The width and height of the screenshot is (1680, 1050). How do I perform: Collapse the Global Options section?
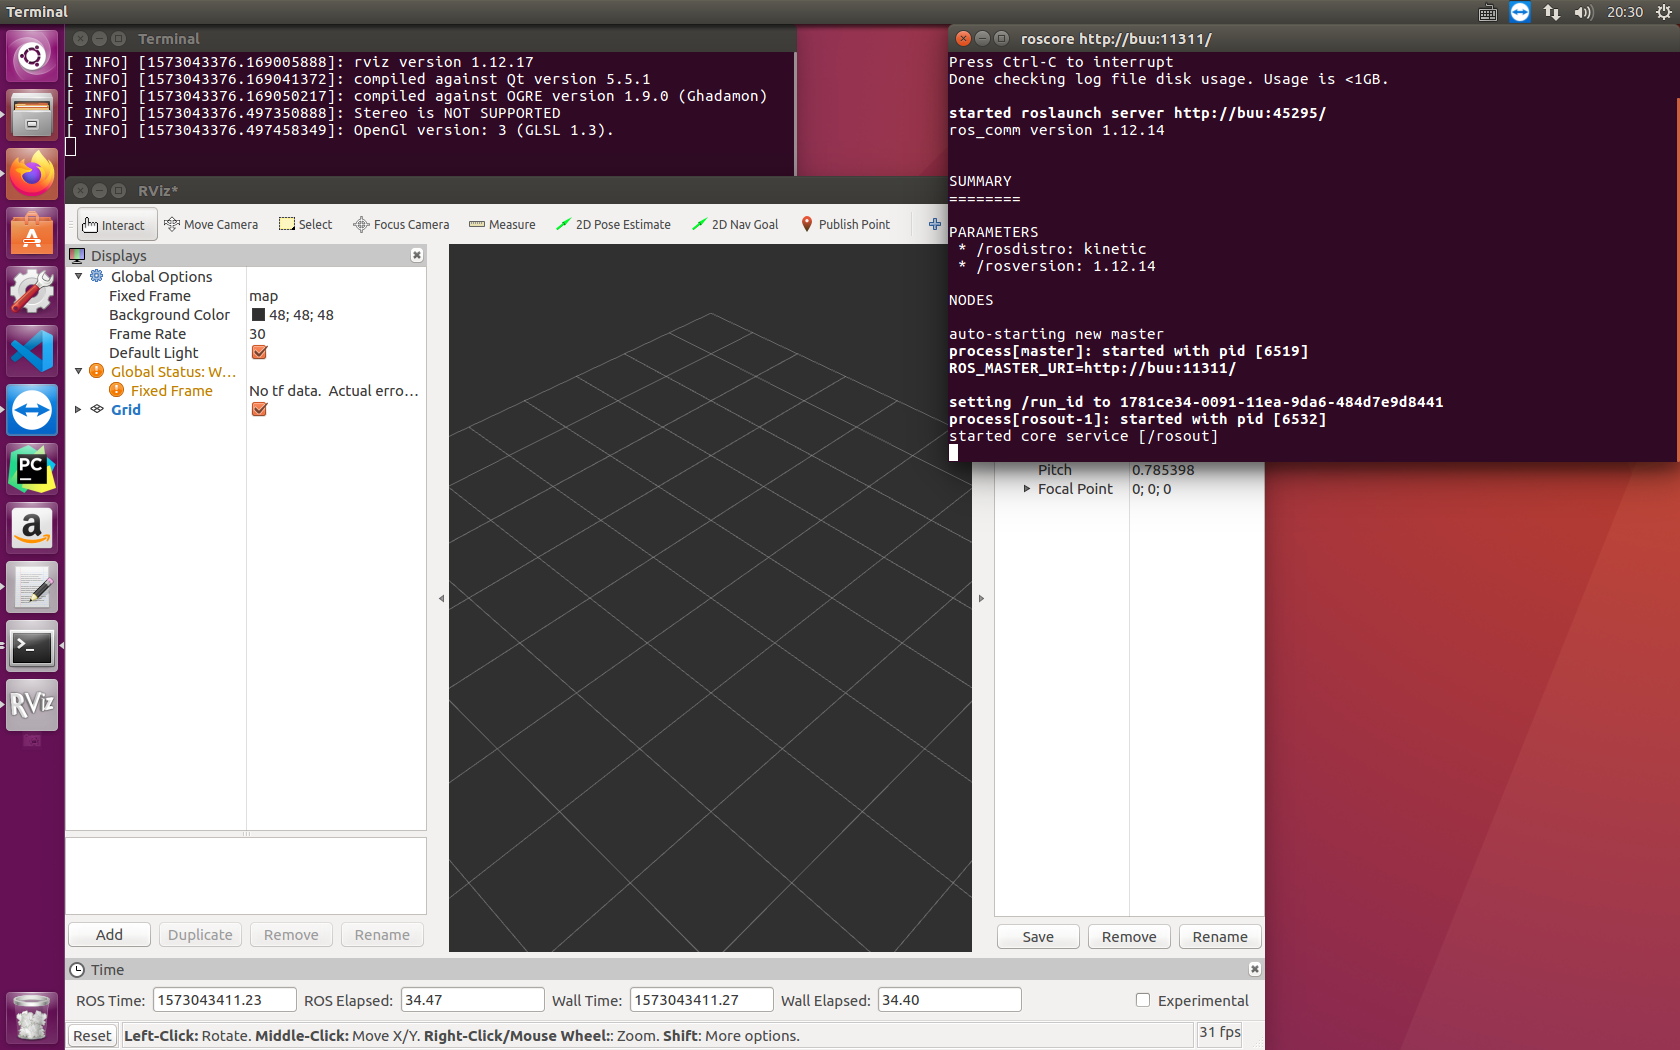click(79, 276)
